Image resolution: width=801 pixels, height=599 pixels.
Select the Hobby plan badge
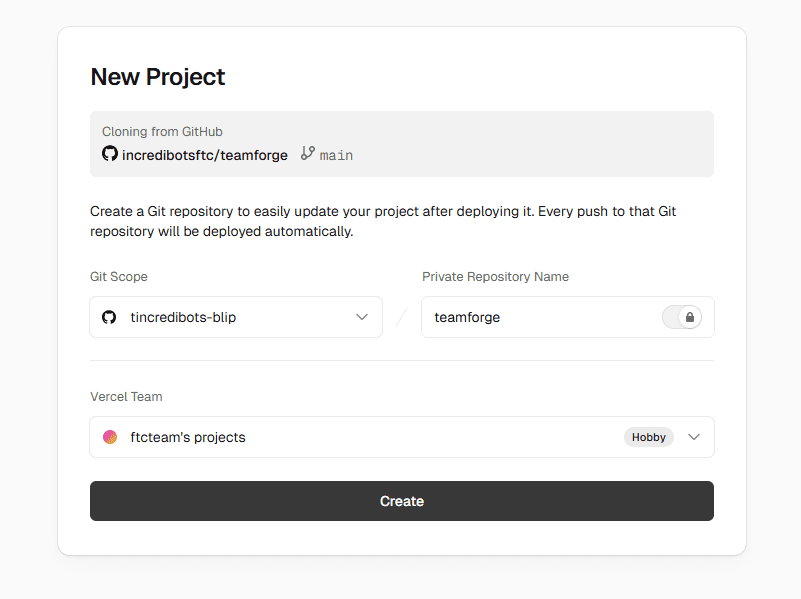coord(648,437)
